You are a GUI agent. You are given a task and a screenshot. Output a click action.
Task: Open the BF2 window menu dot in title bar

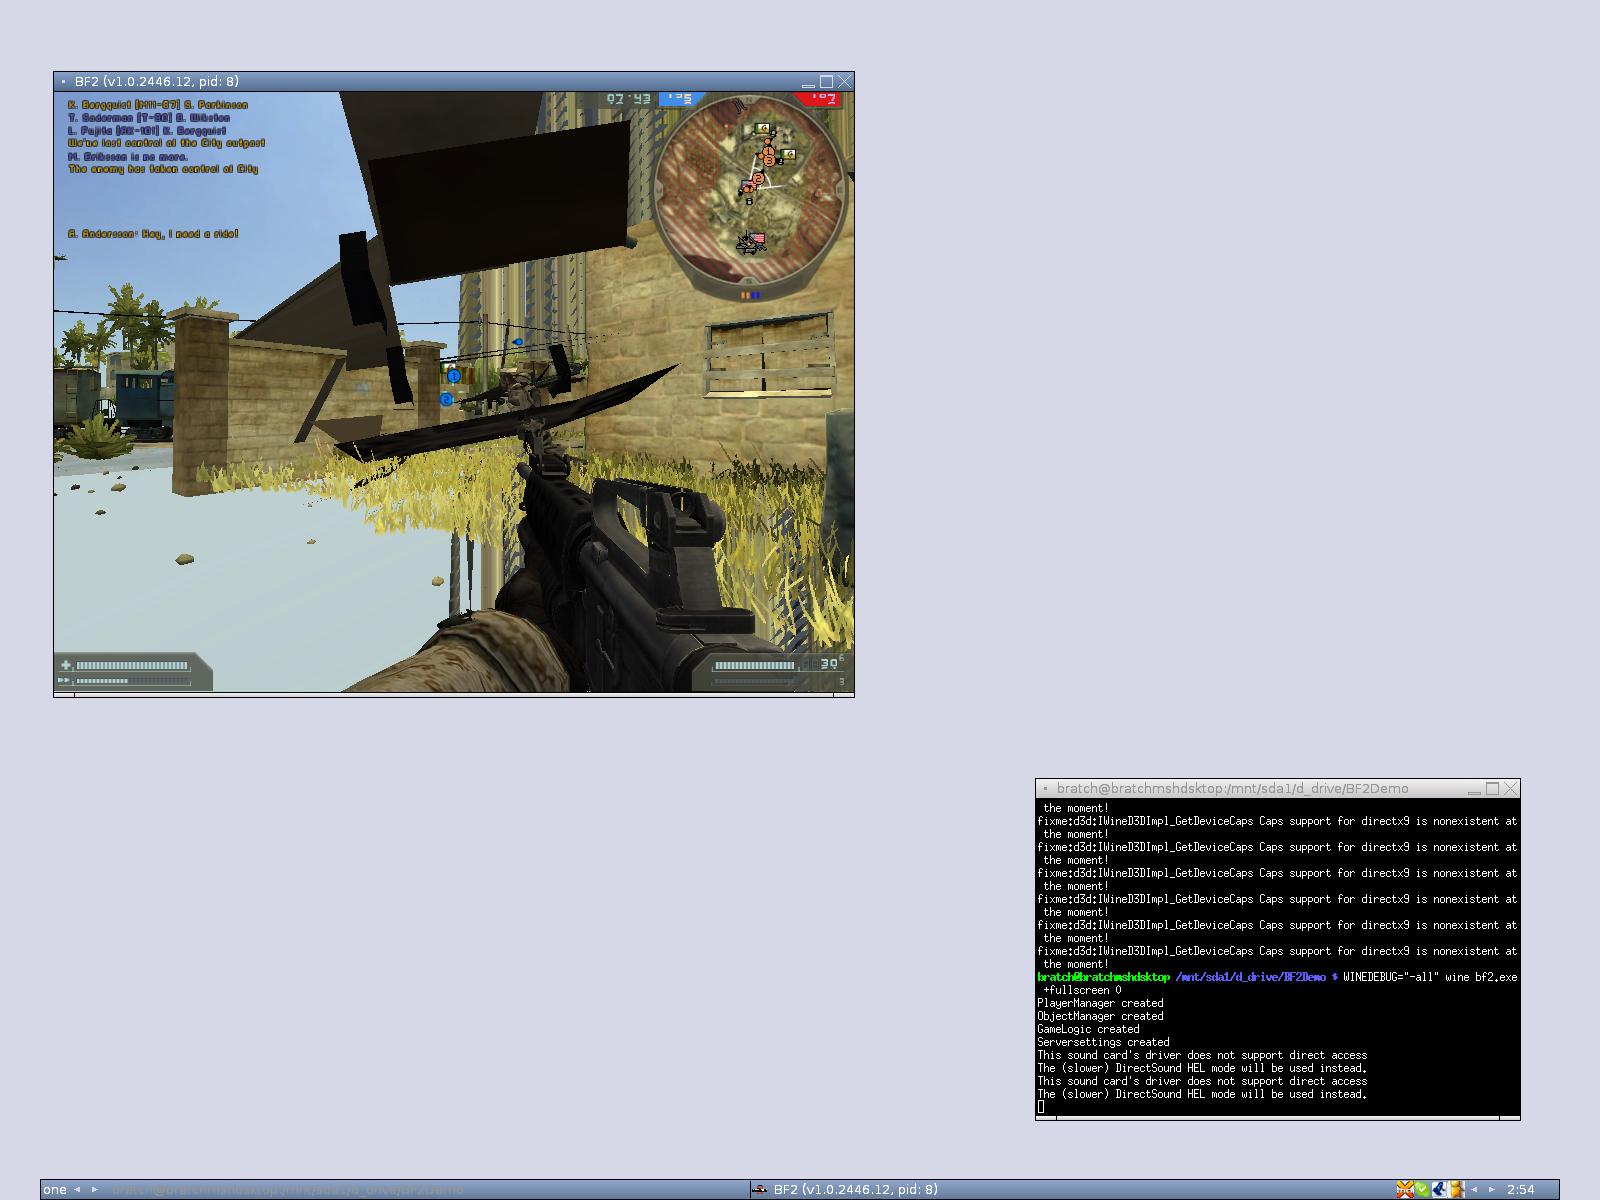click(x=64, y=82)
